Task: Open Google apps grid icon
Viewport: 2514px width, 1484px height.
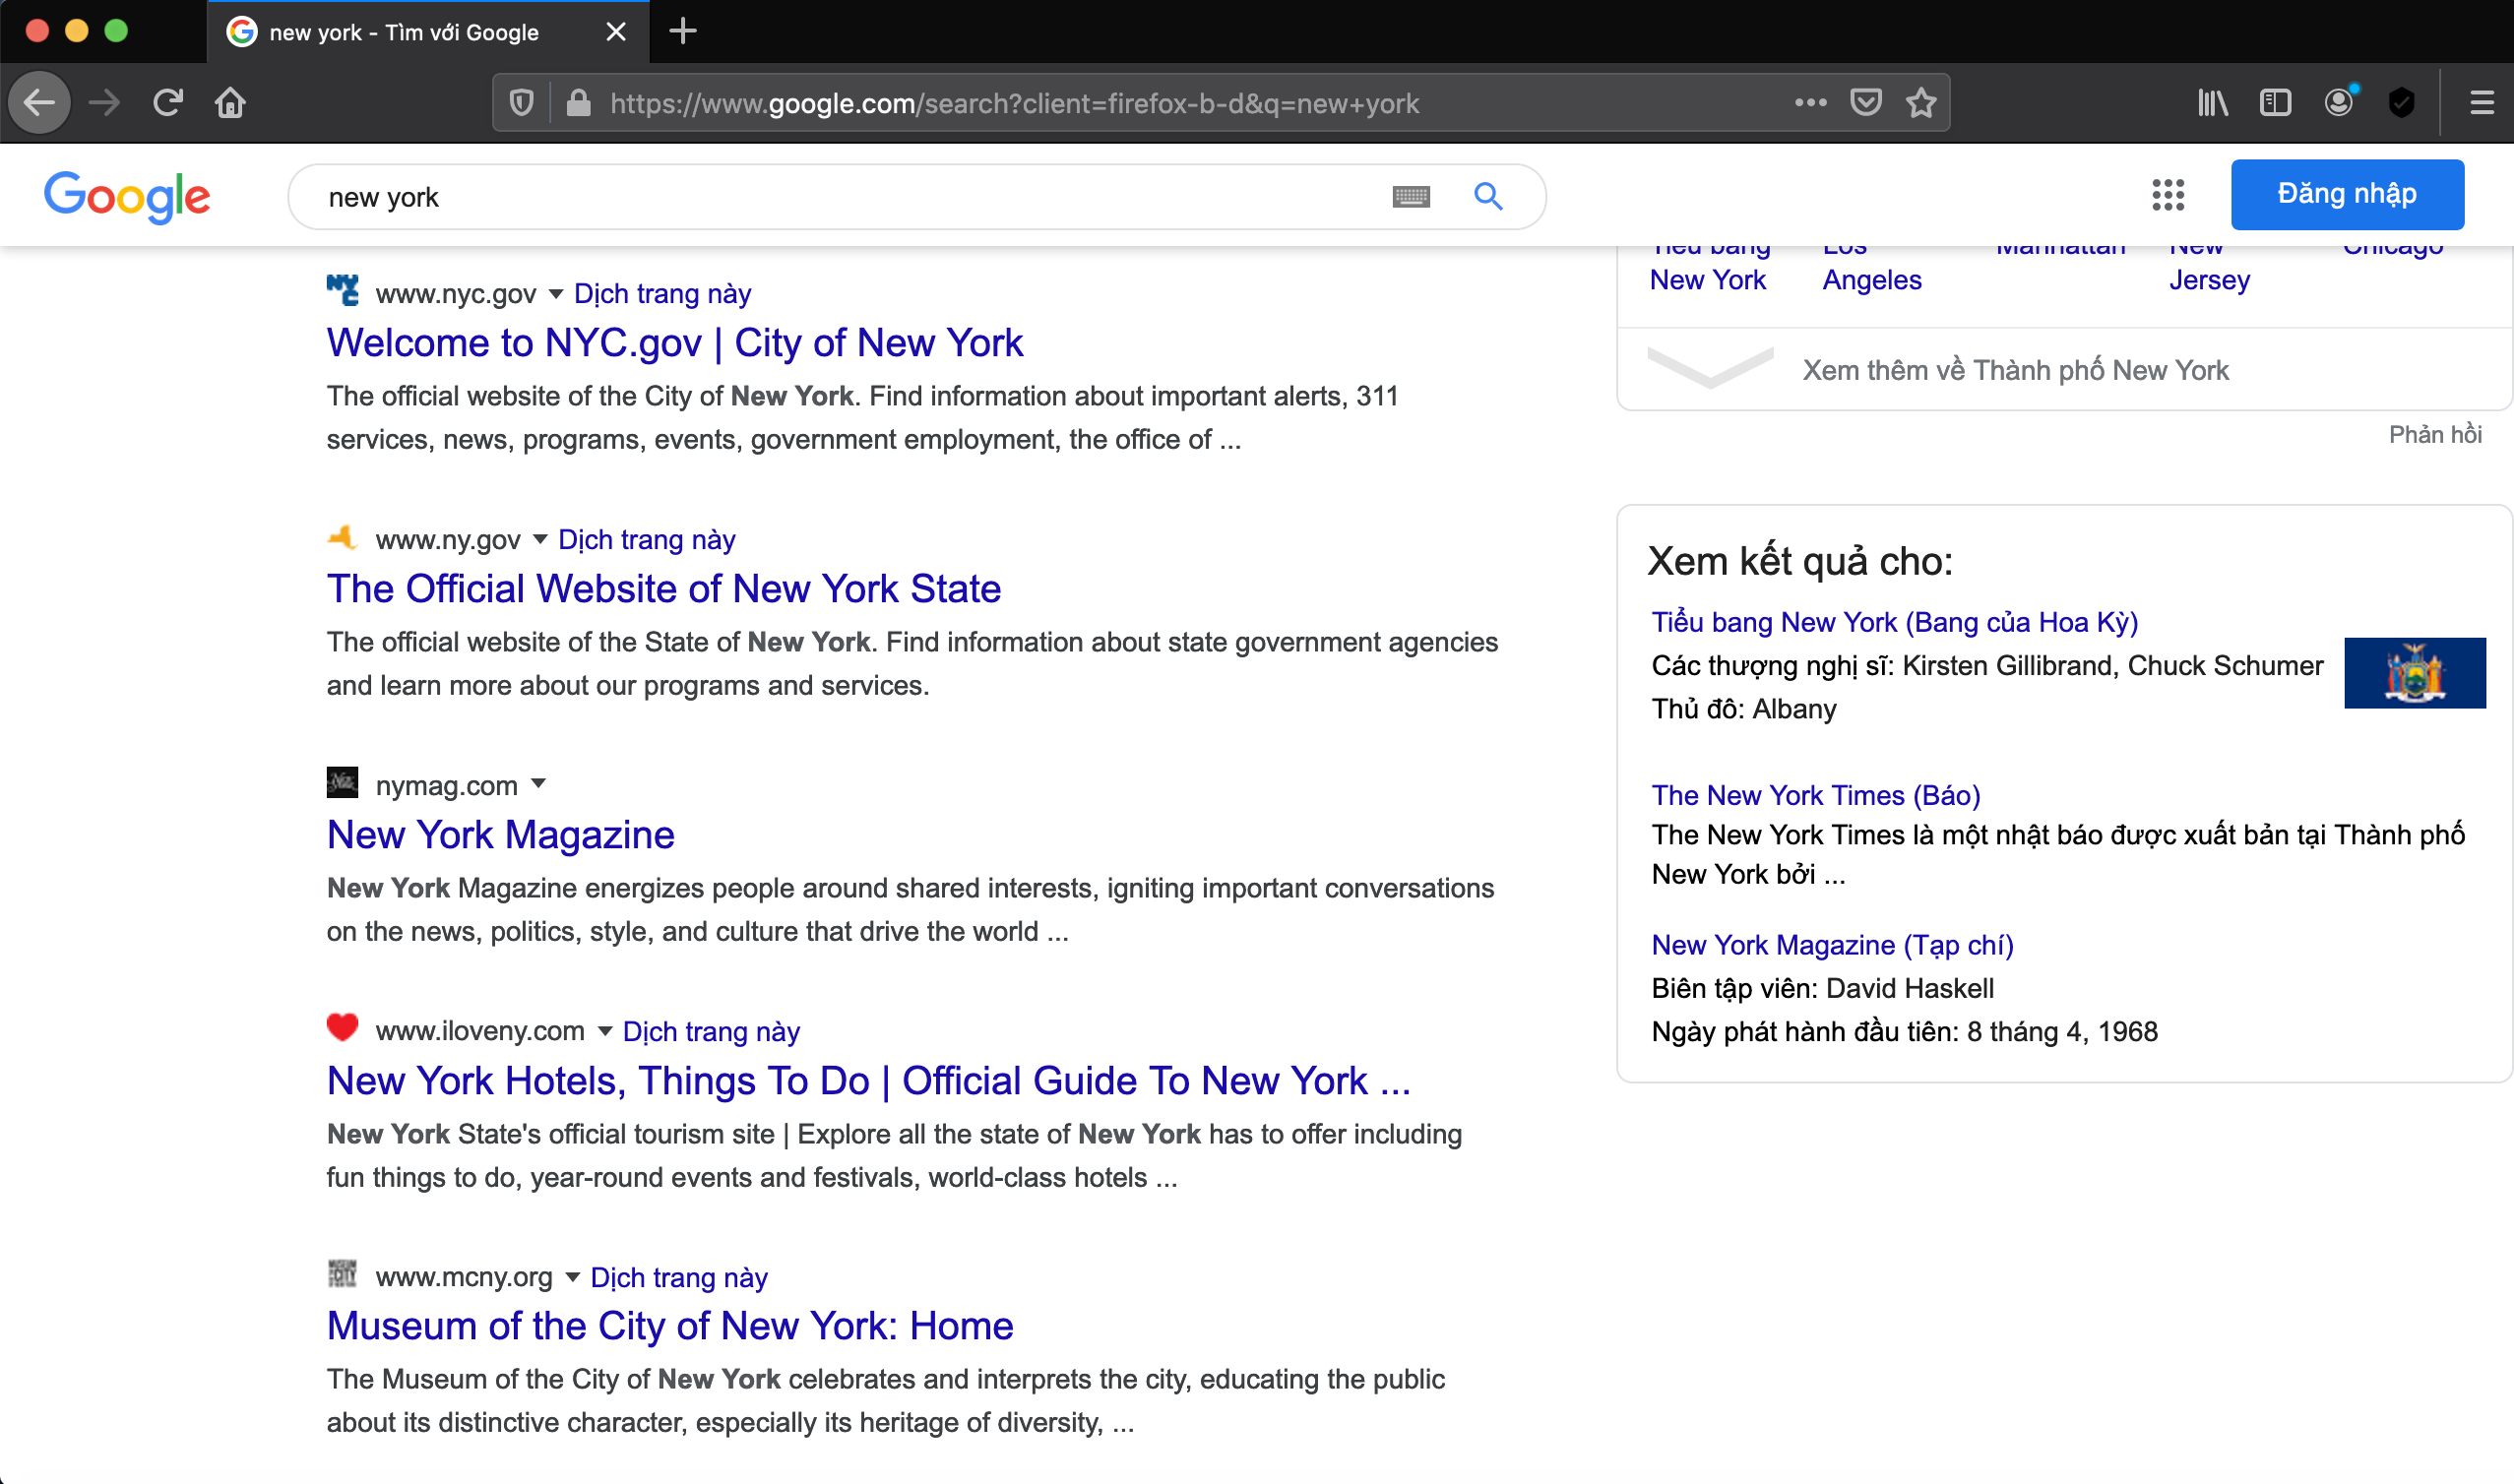Action: click(2168, 195)
